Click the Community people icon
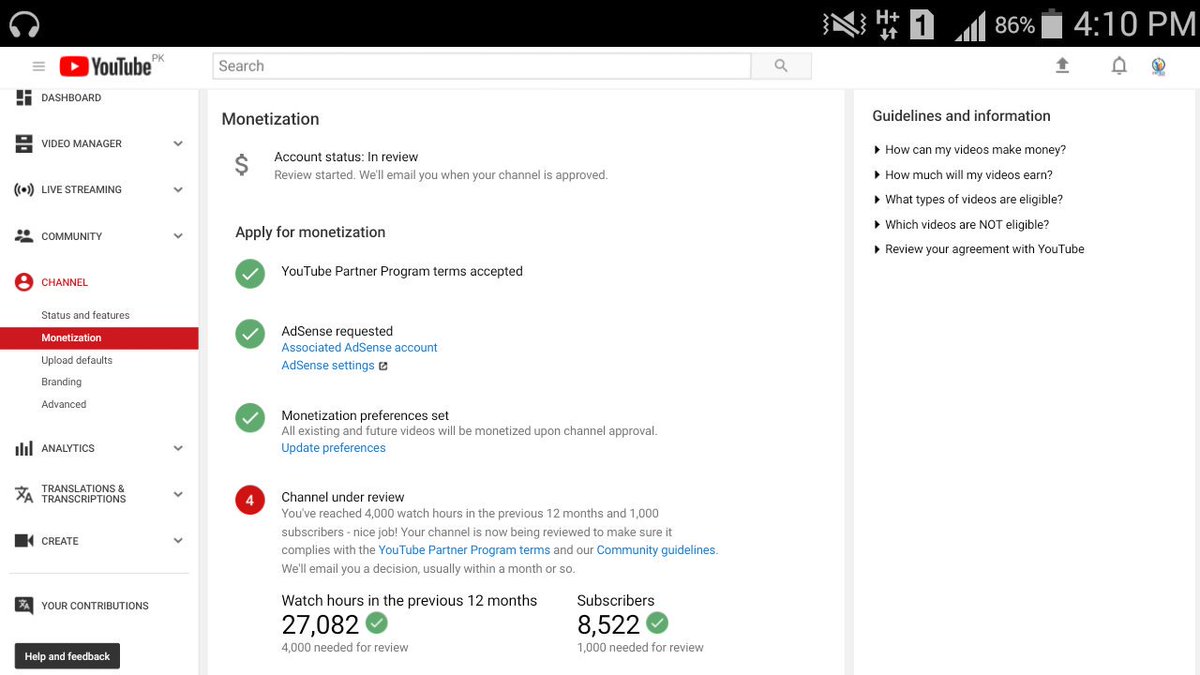This screenshot has height=675, width=1200. point(24,236)
